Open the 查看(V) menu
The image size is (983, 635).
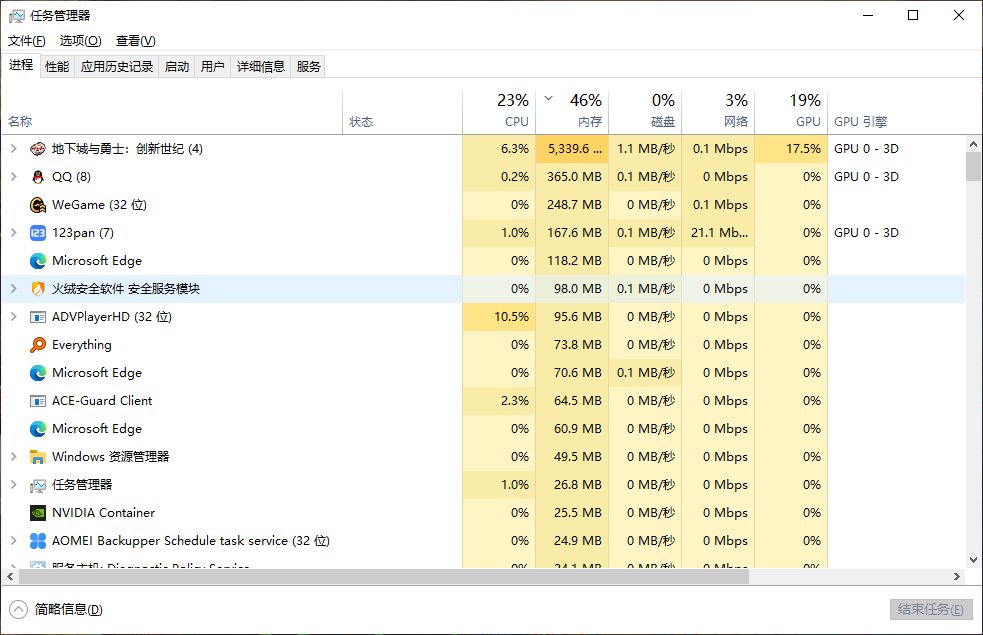pyautogui.click(x=135, y=41)
